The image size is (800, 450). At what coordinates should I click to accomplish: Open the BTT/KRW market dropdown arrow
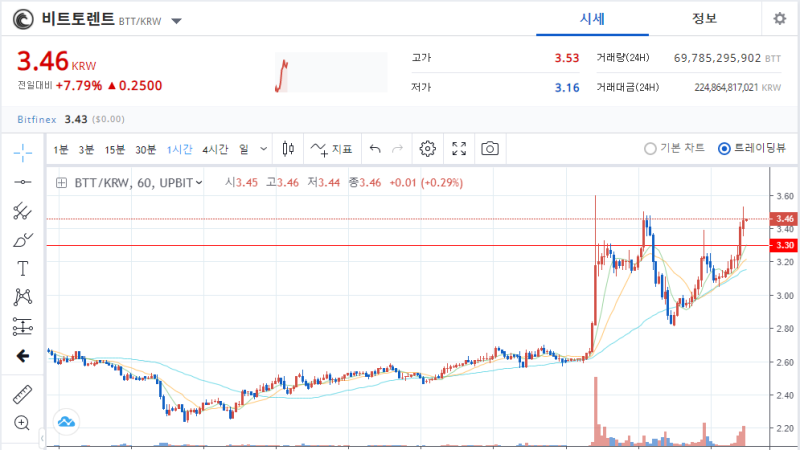coord(177,21)
